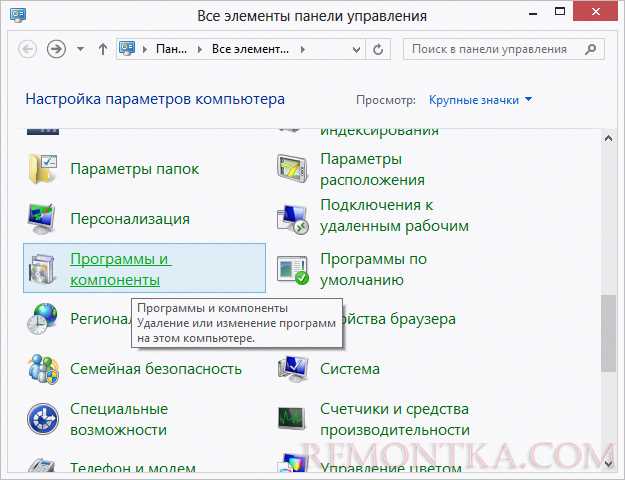
Task: Go up one level with the up arrow
Action: [x=102, y=49]
